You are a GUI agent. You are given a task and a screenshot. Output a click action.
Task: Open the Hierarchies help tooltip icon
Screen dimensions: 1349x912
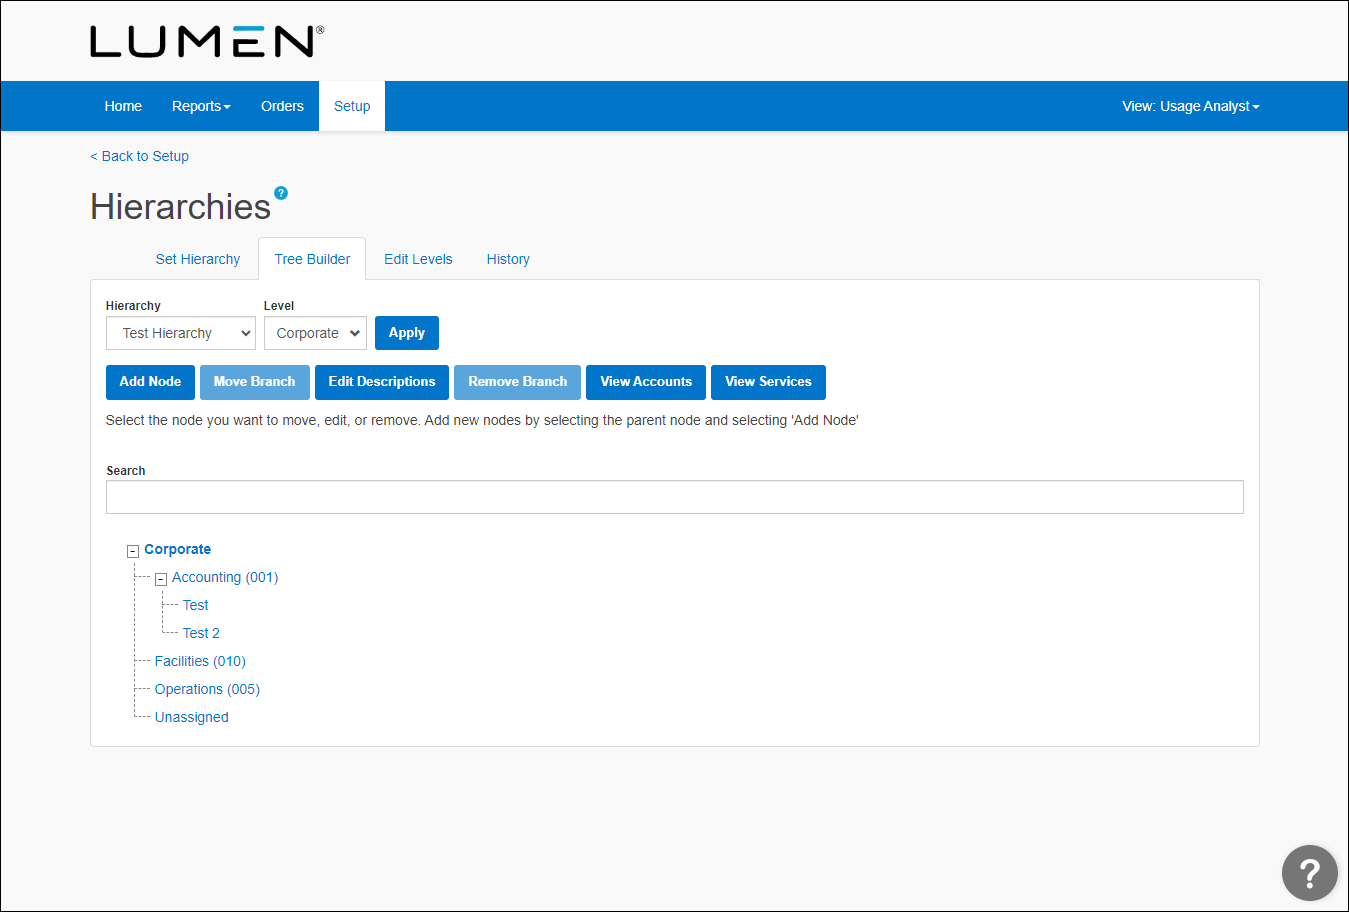point(281,193)
